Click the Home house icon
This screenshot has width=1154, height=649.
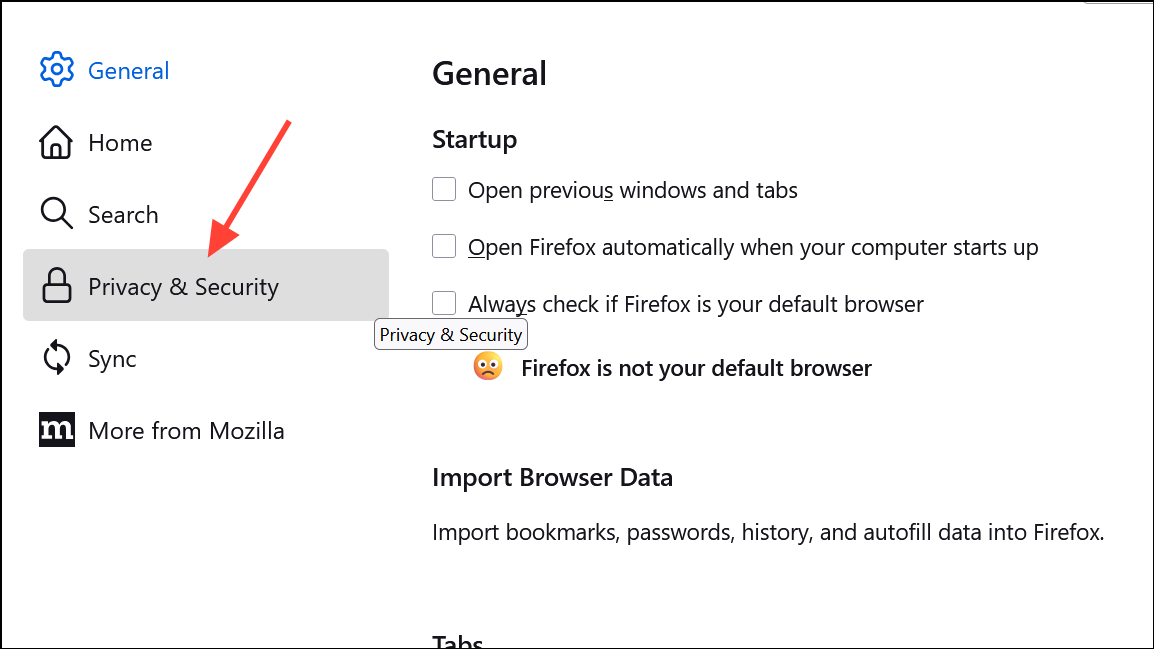click(56, 143)
